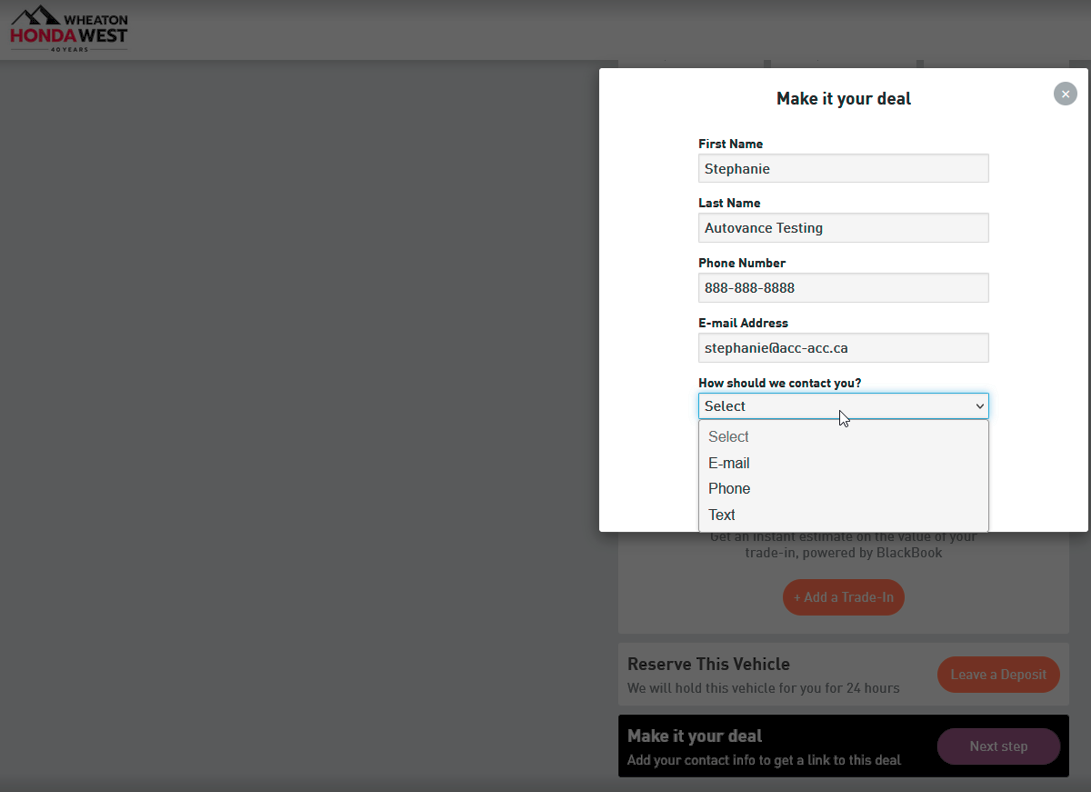Click the First Name input field
The height and width of the screenshot is (792, 1091).
[843, 168]
